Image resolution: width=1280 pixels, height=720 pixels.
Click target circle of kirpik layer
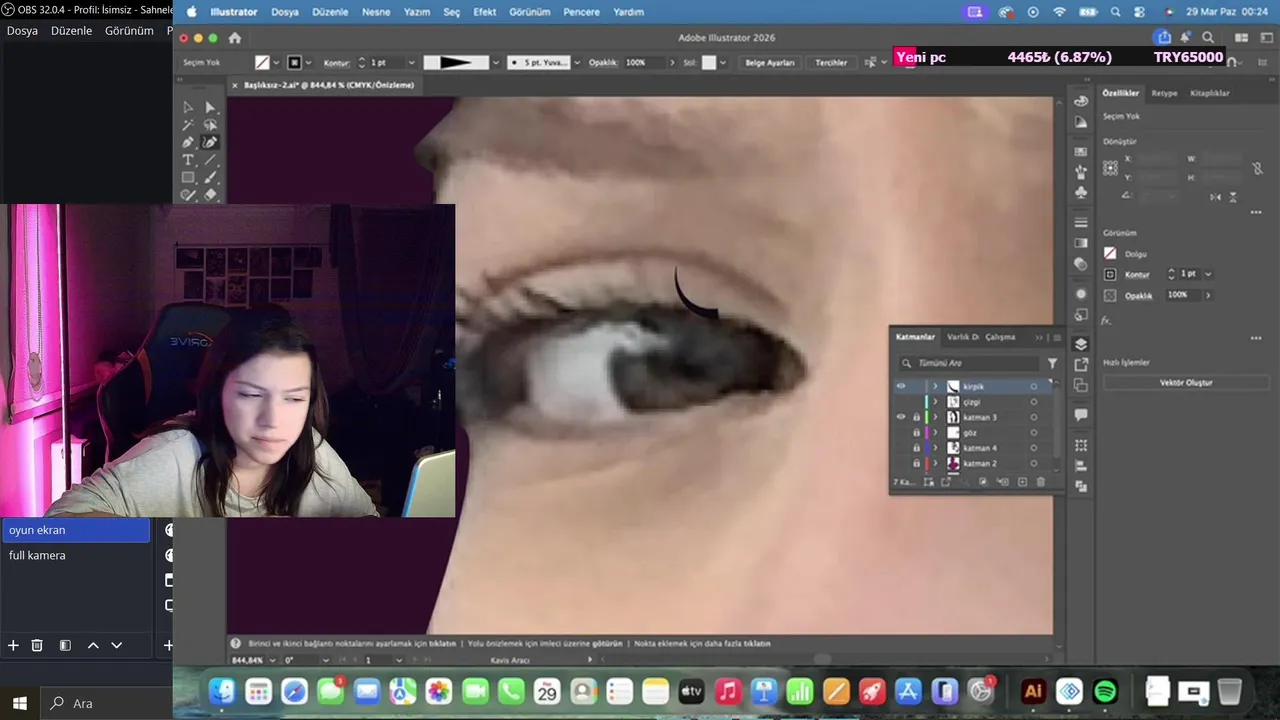[x=1034, y=386]
